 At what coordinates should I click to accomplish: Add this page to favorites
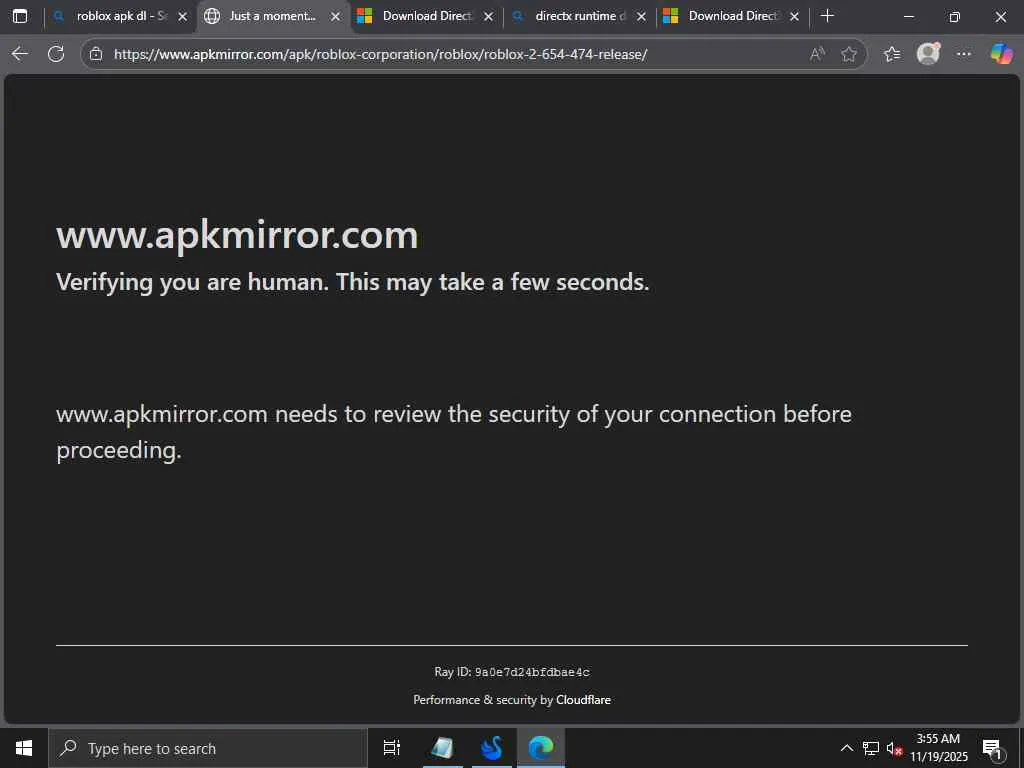(849, 54)
